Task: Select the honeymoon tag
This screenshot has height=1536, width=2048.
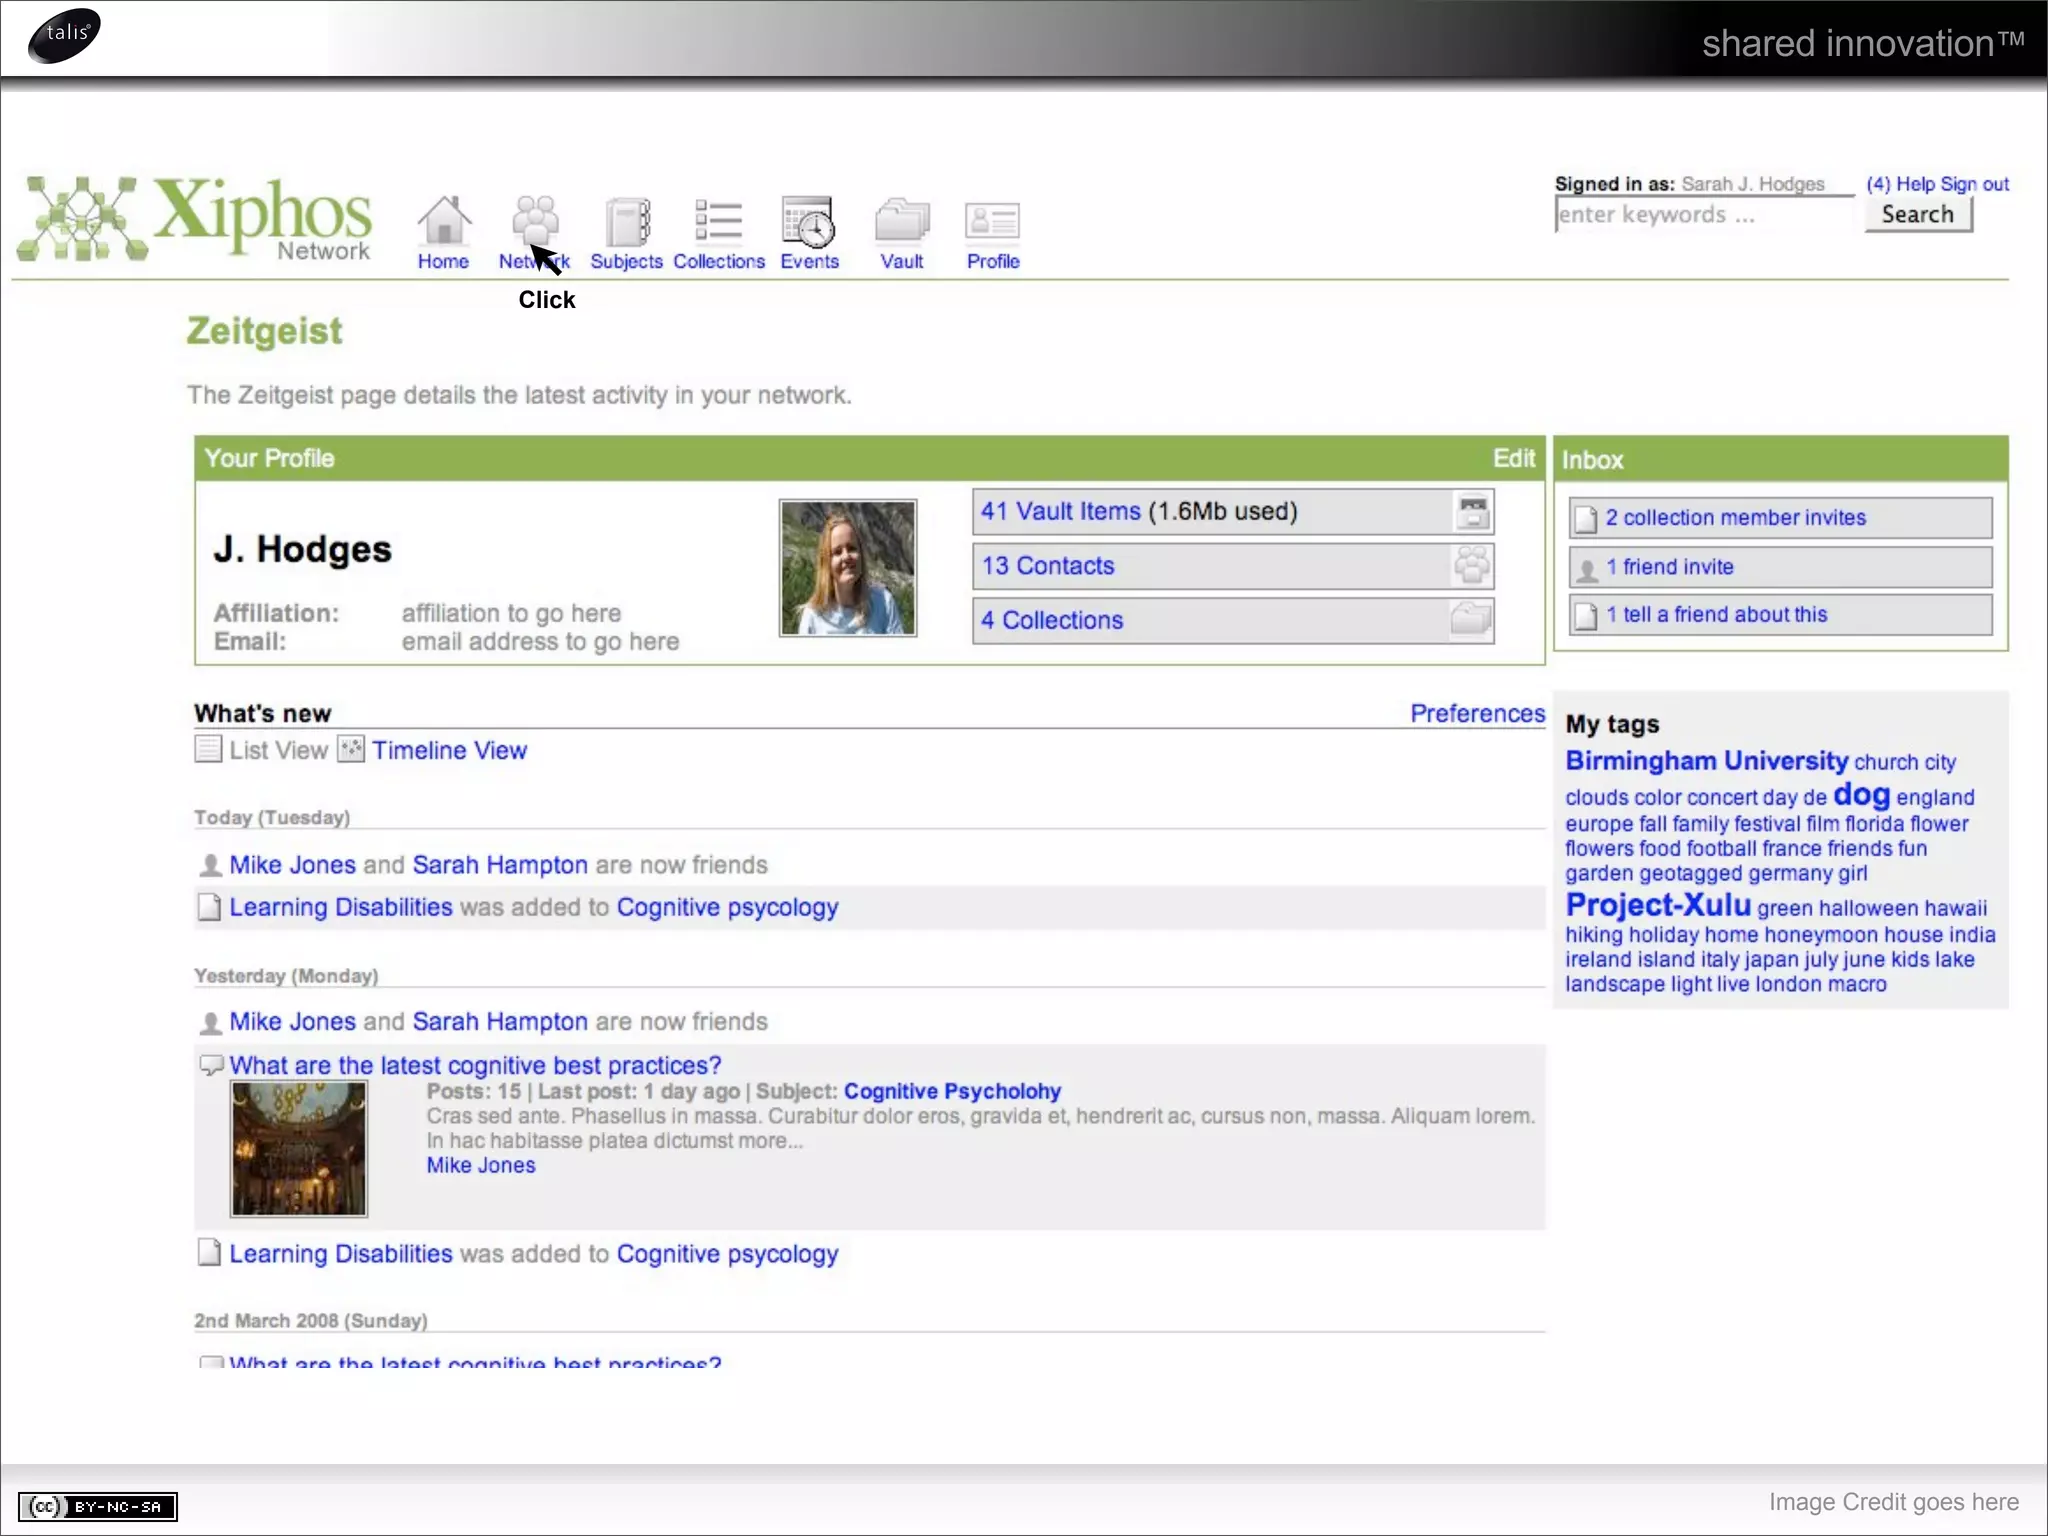Action: (x=1820, y=934)
